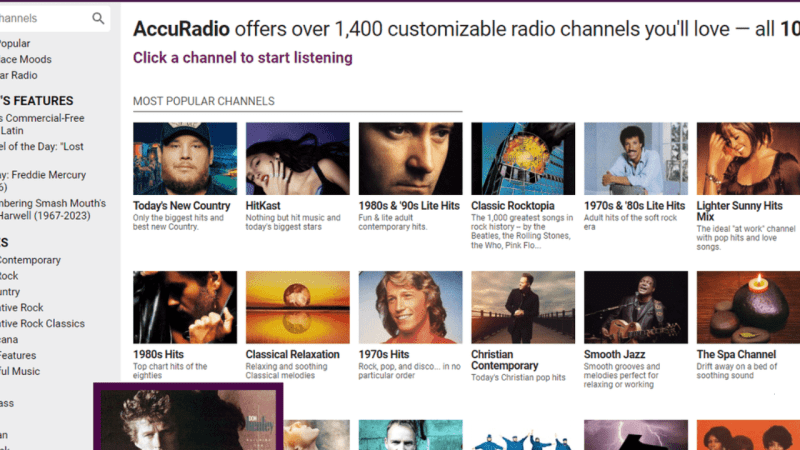
Task: Open the Freddie Mercury feature link
Action: [x=43, y=181]
